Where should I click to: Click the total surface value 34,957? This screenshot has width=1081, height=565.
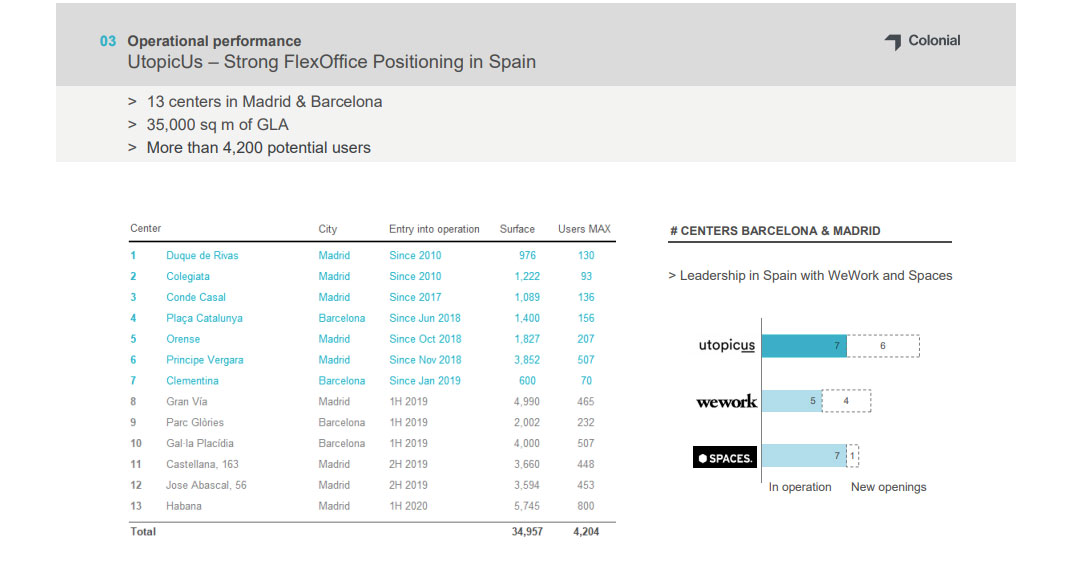[x=526, y=532]
